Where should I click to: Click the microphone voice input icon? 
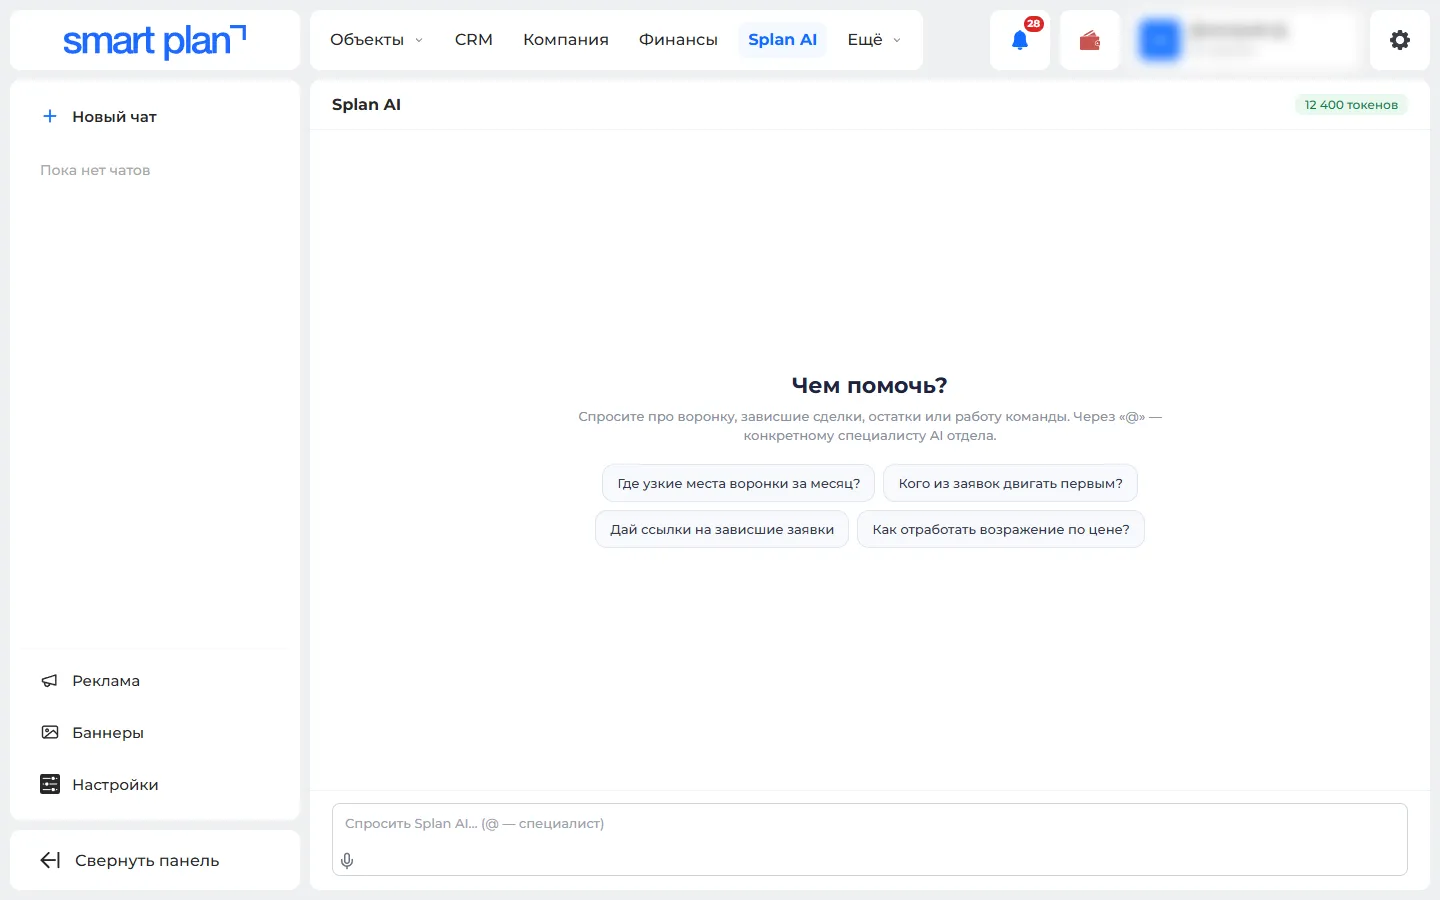pyautogui.click(x=347, y=860)
